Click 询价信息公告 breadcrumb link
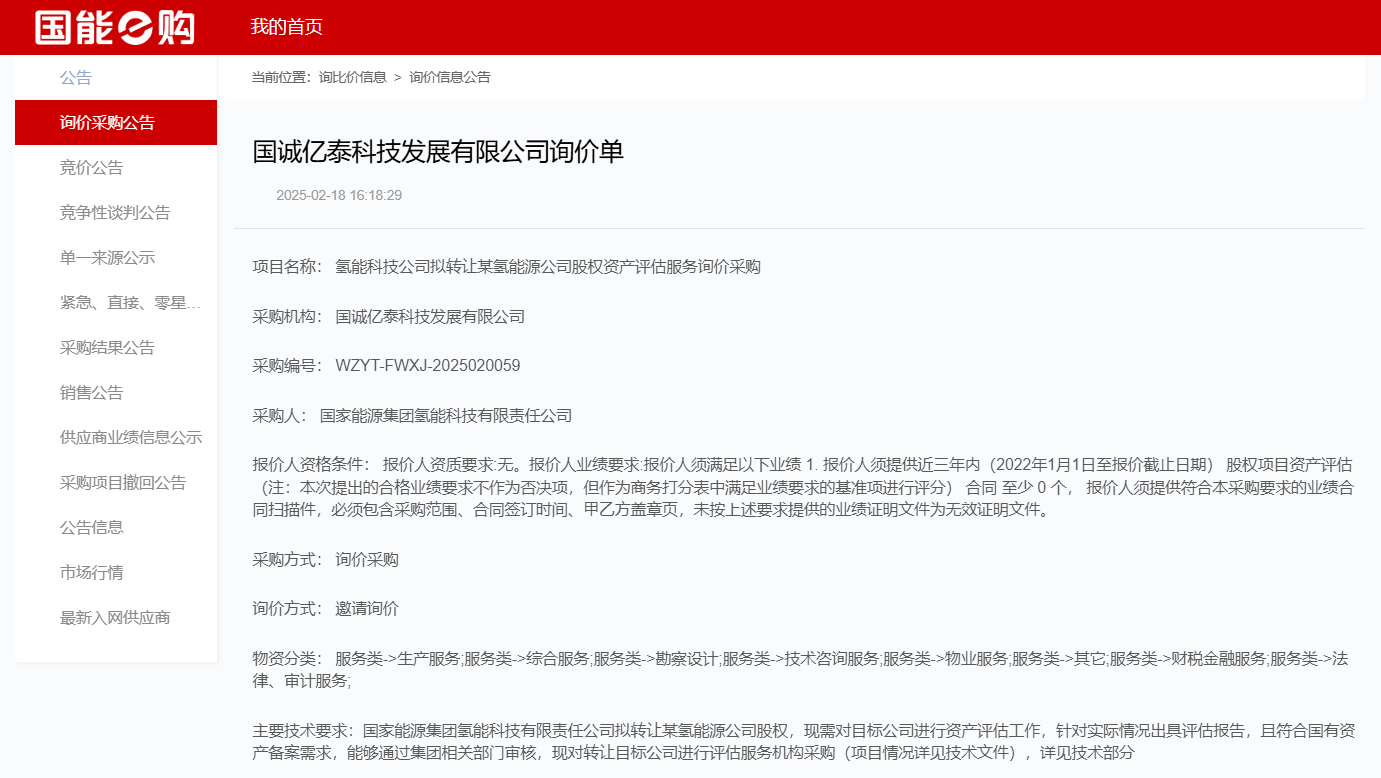 click(450, 77)
